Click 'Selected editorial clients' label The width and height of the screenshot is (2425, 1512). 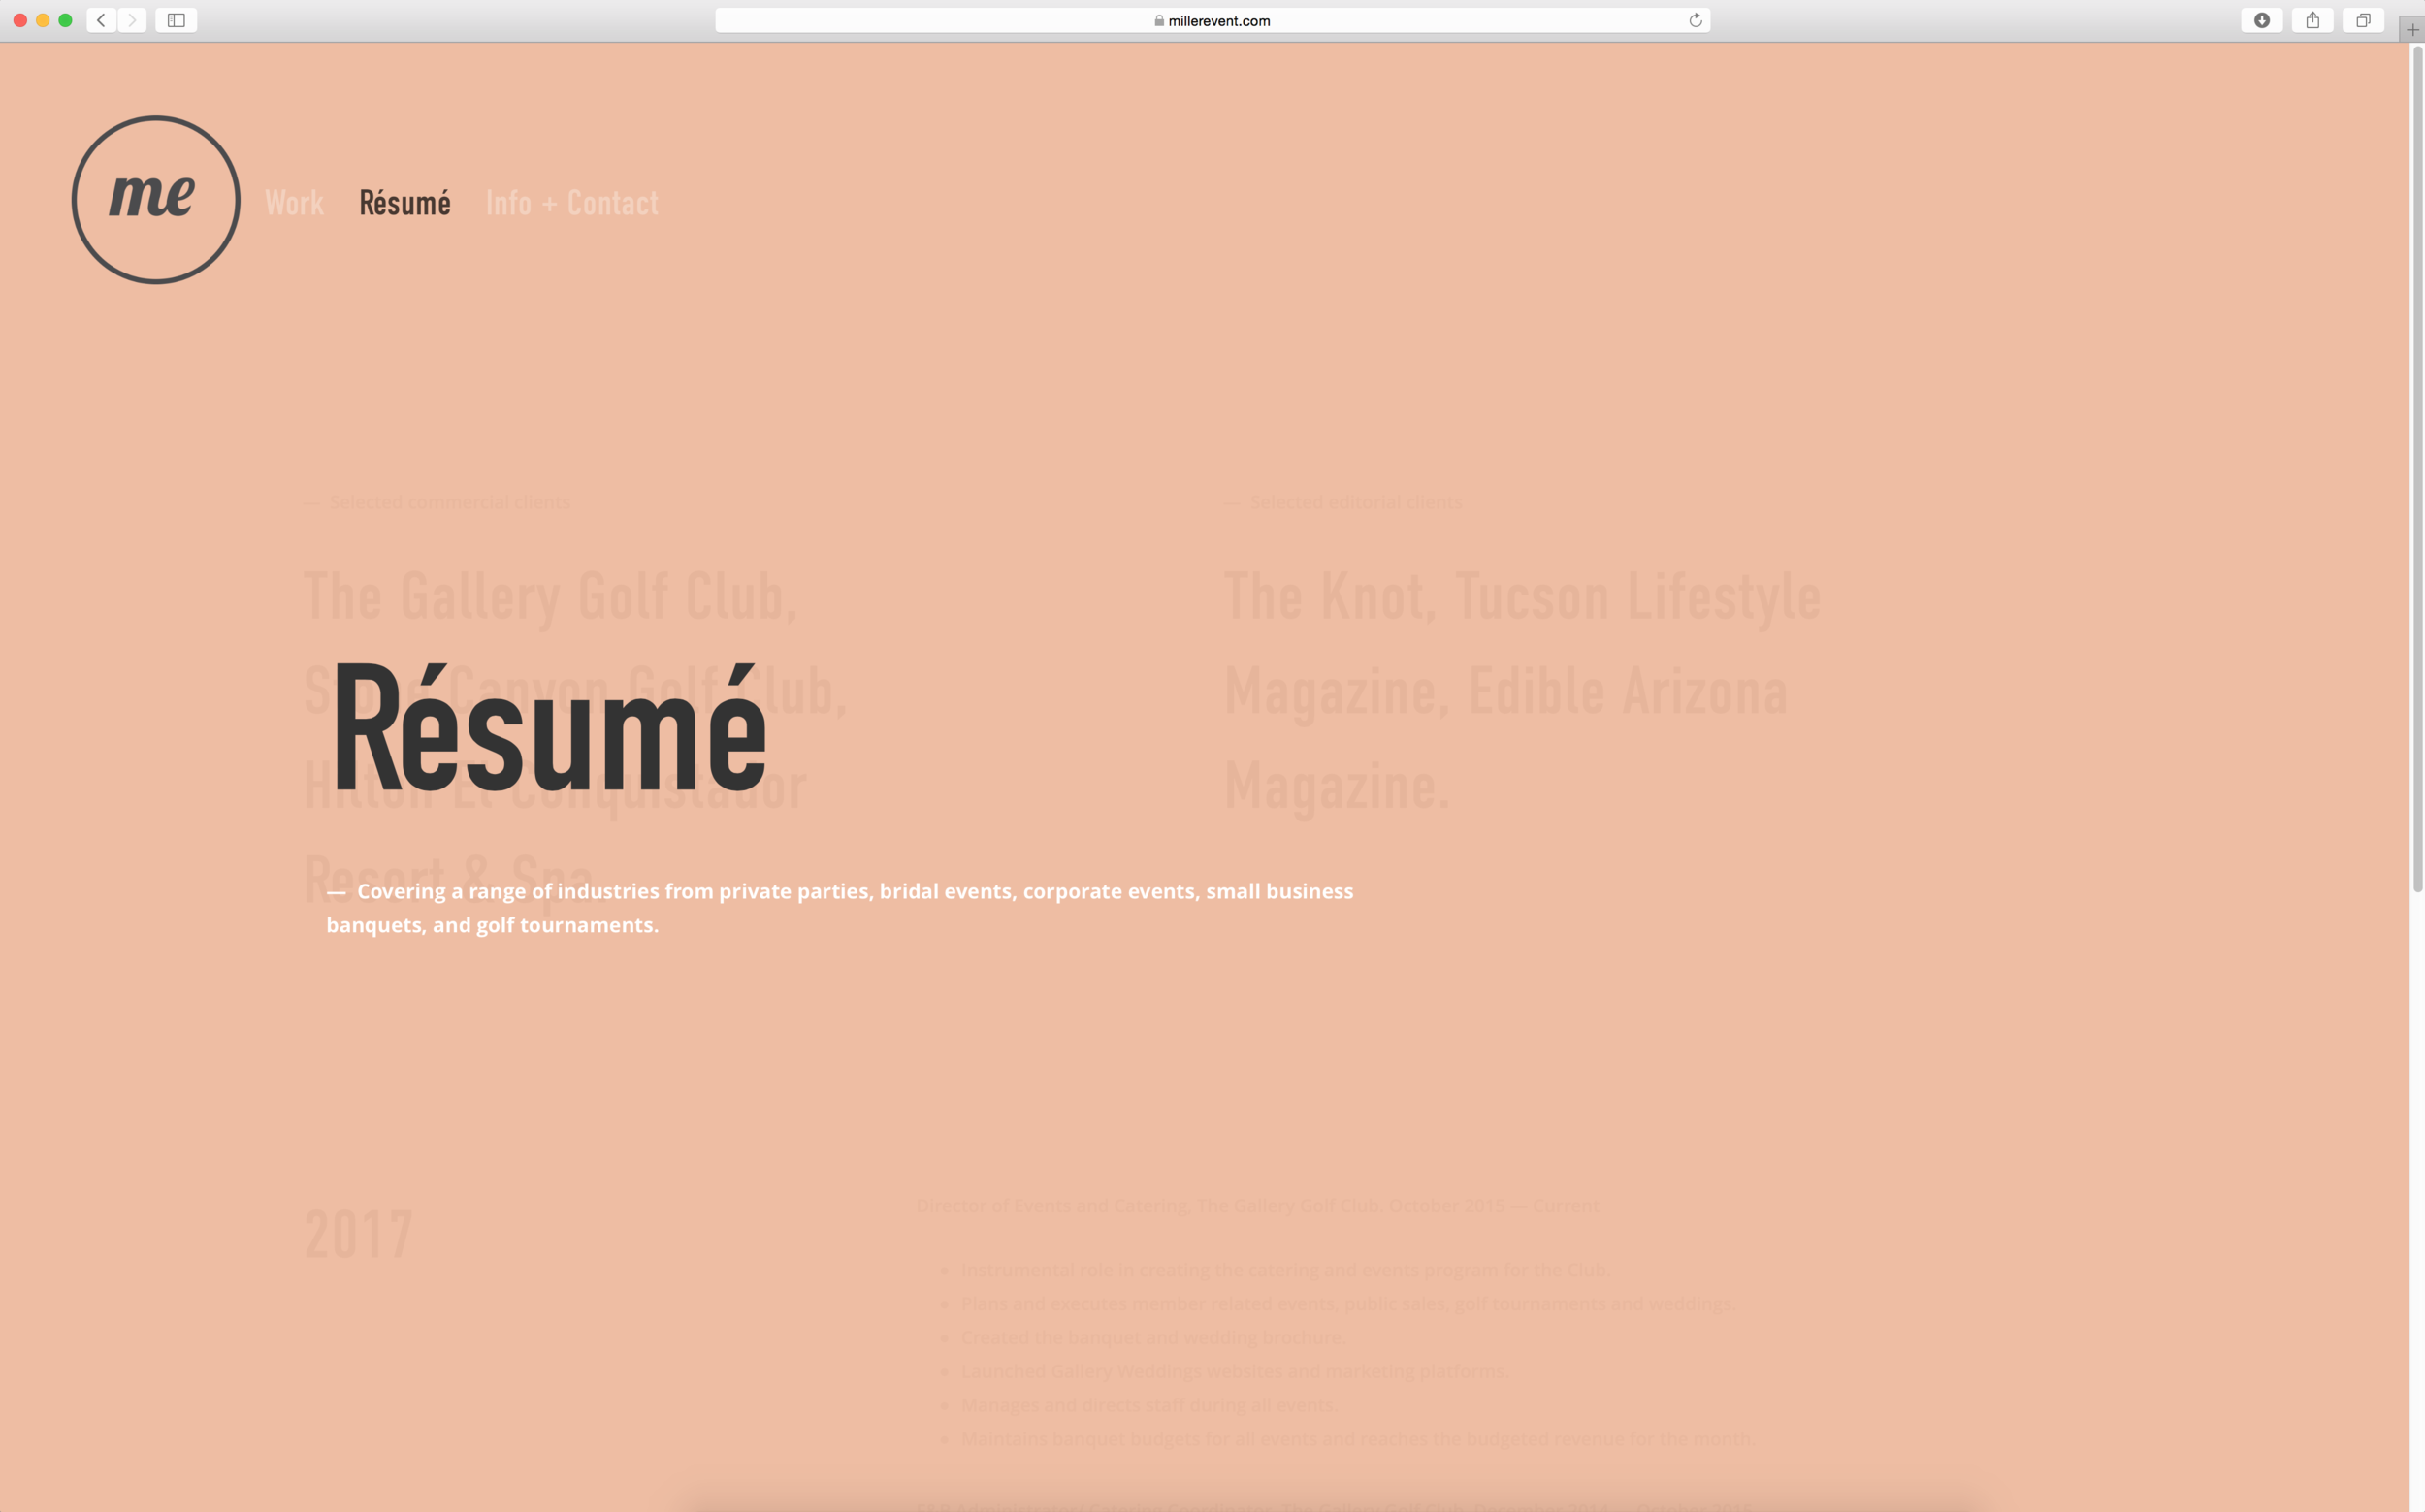(1343, 502)
